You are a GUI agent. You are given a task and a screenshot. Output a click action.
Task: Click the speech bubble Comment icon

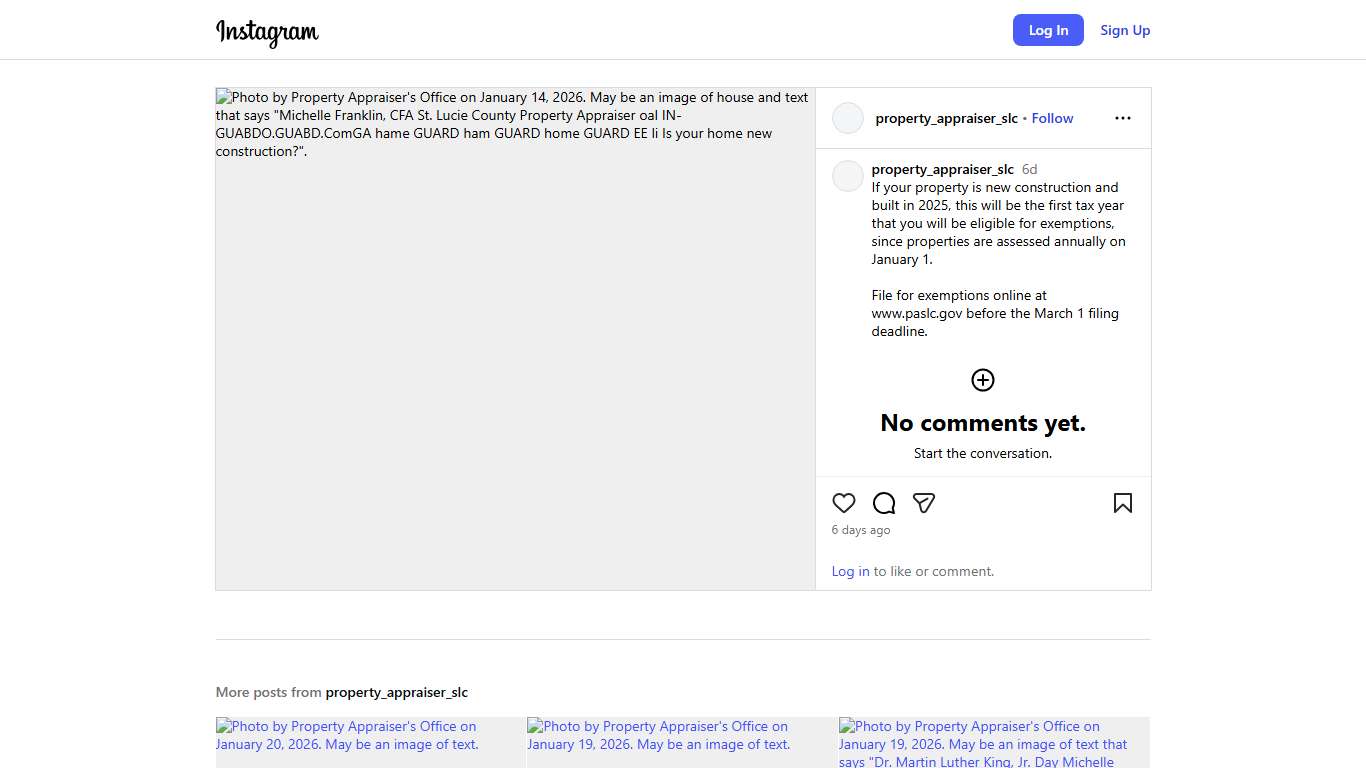[x=884, y=503]
